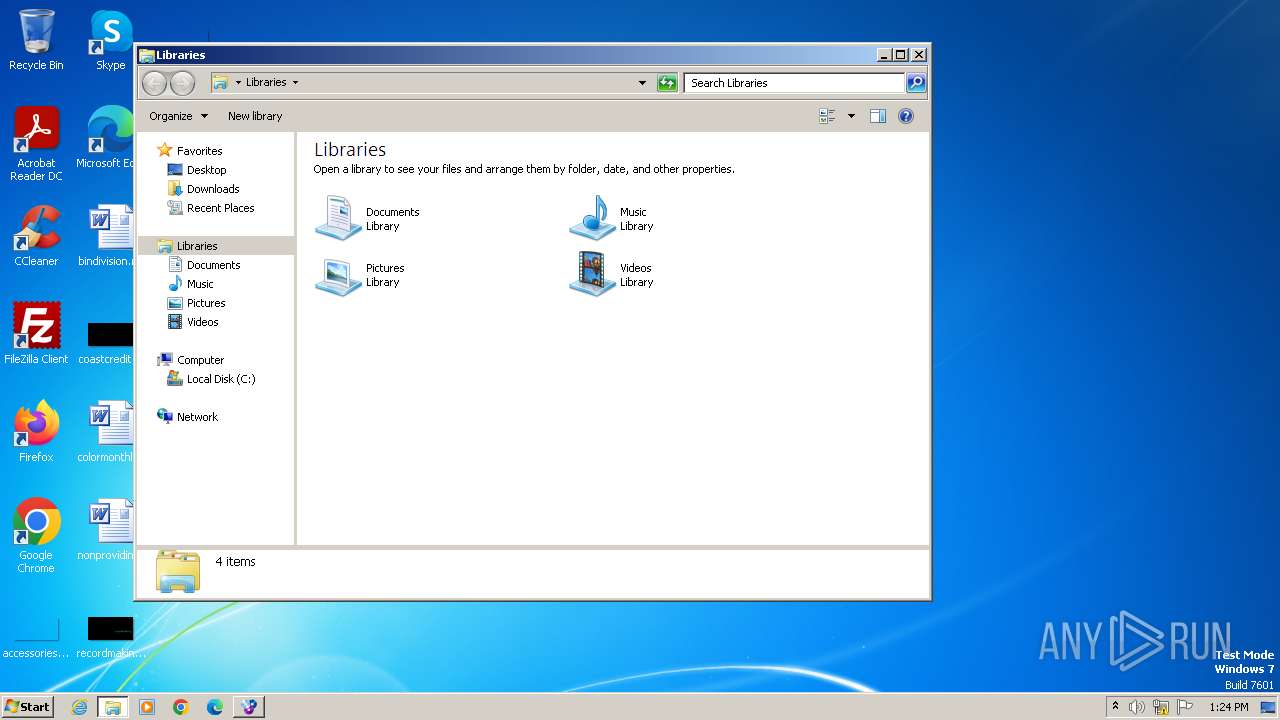This screenshot has height=720, width=1280.
Task: Click the Back navigation arrow
Action: coord(154,83)
